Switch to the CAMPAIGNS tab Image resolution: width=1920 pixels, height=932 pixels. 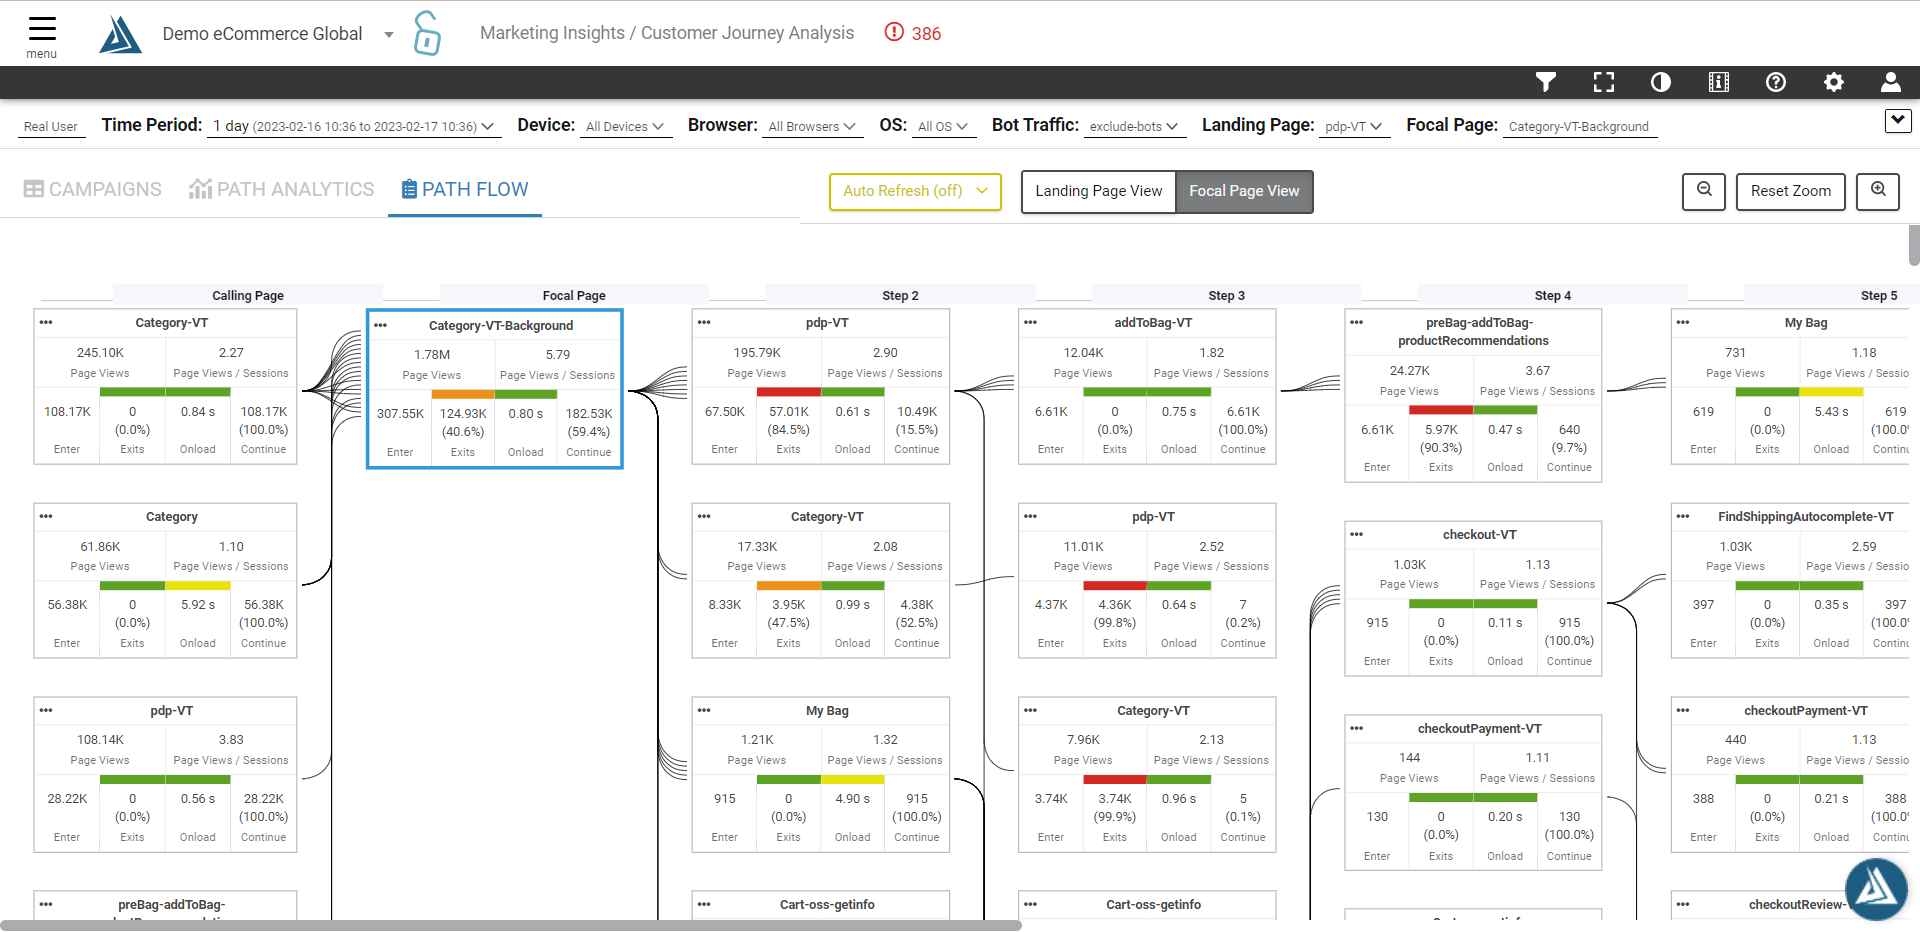[x=93, y=189]
